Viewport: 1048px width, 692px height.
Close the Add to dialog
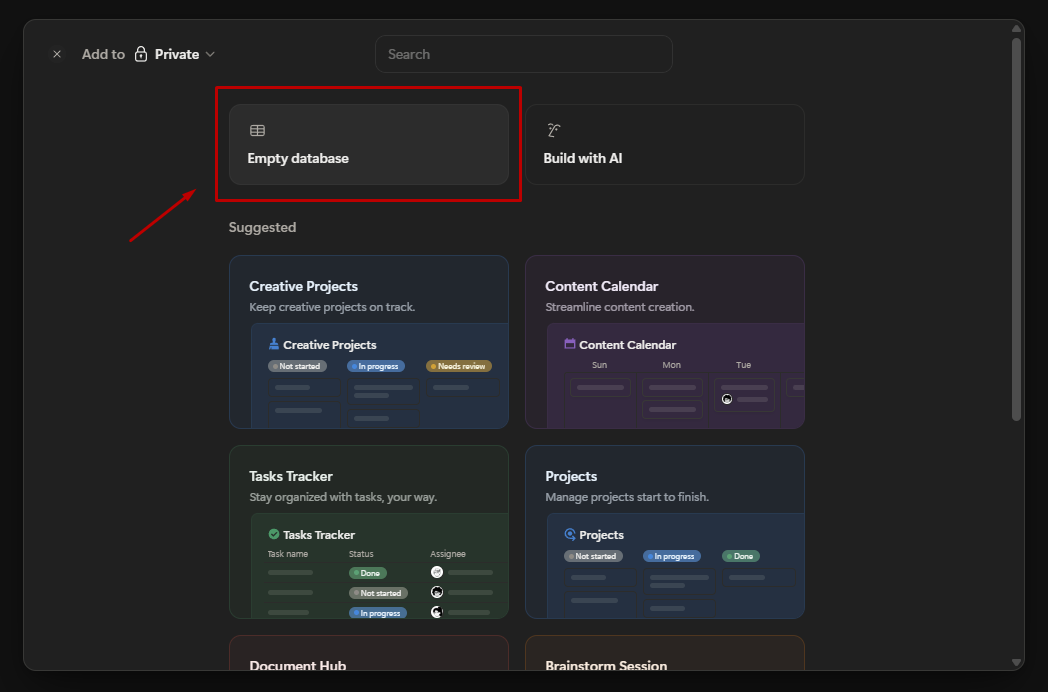pyautogui.click(x=57, y=54)
